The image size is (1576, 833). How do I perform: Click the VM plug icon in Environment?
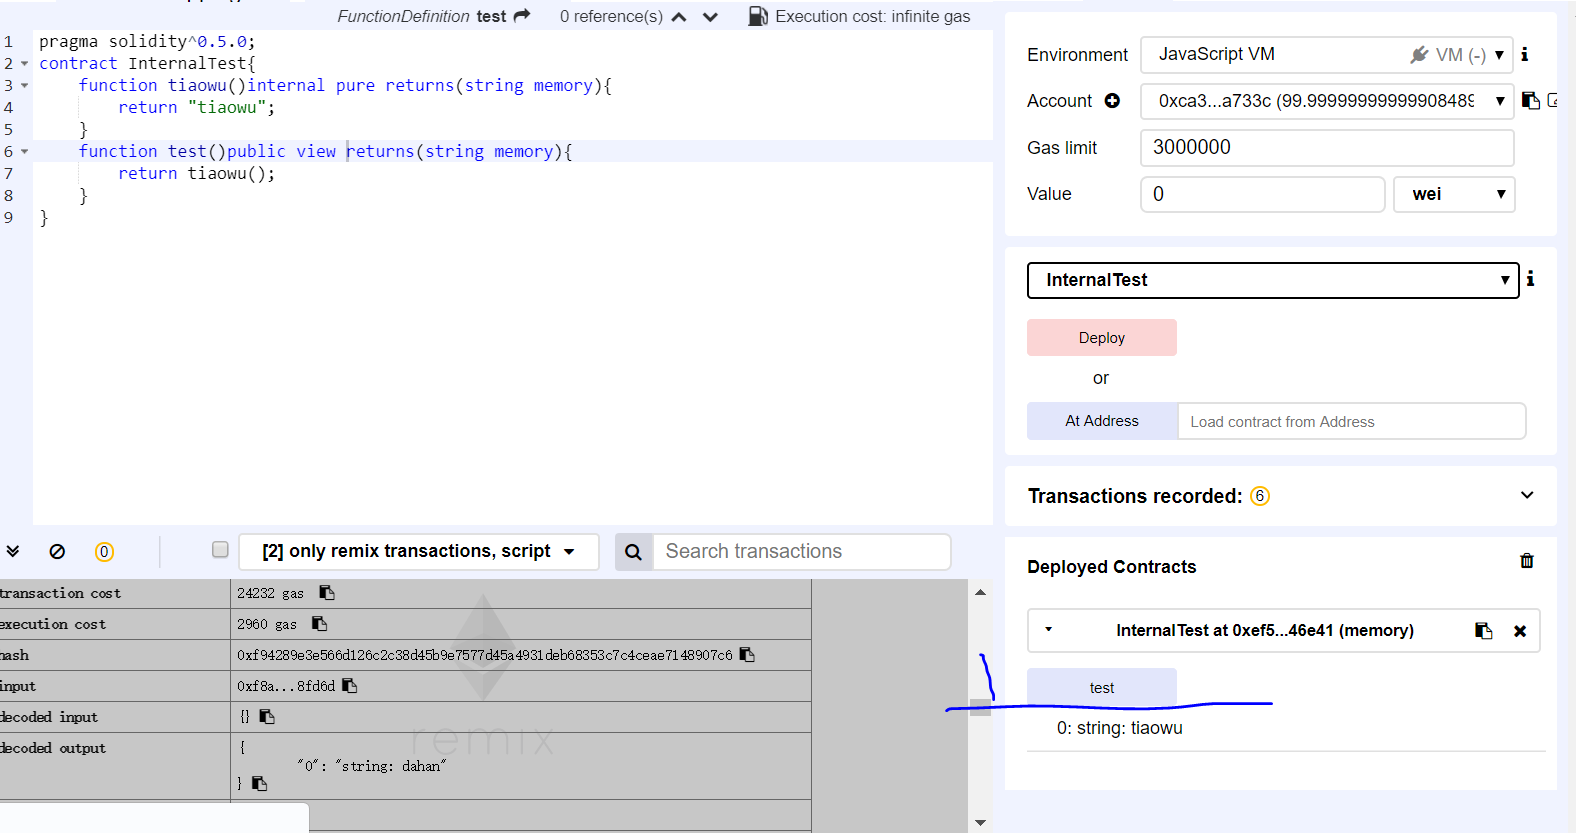pyautogui.click(x=1419, y=55)
